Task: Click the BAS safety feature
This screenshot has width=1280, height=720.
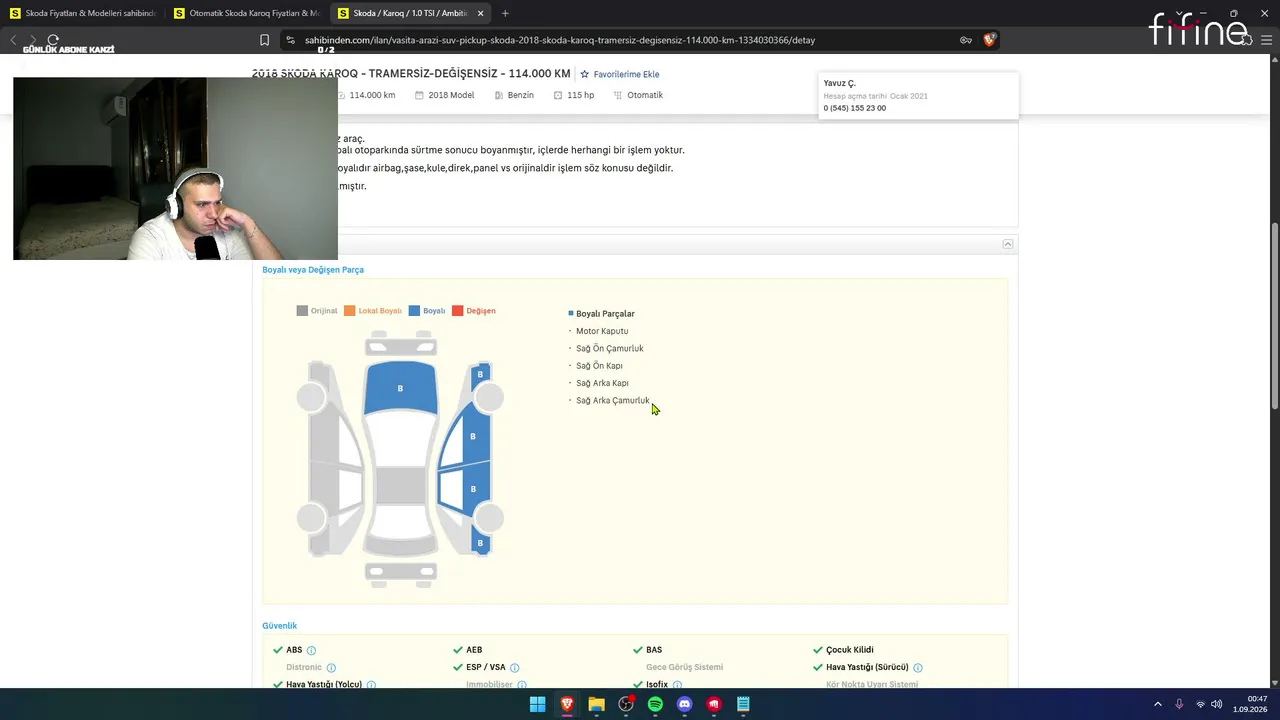Action: point(654,650)
